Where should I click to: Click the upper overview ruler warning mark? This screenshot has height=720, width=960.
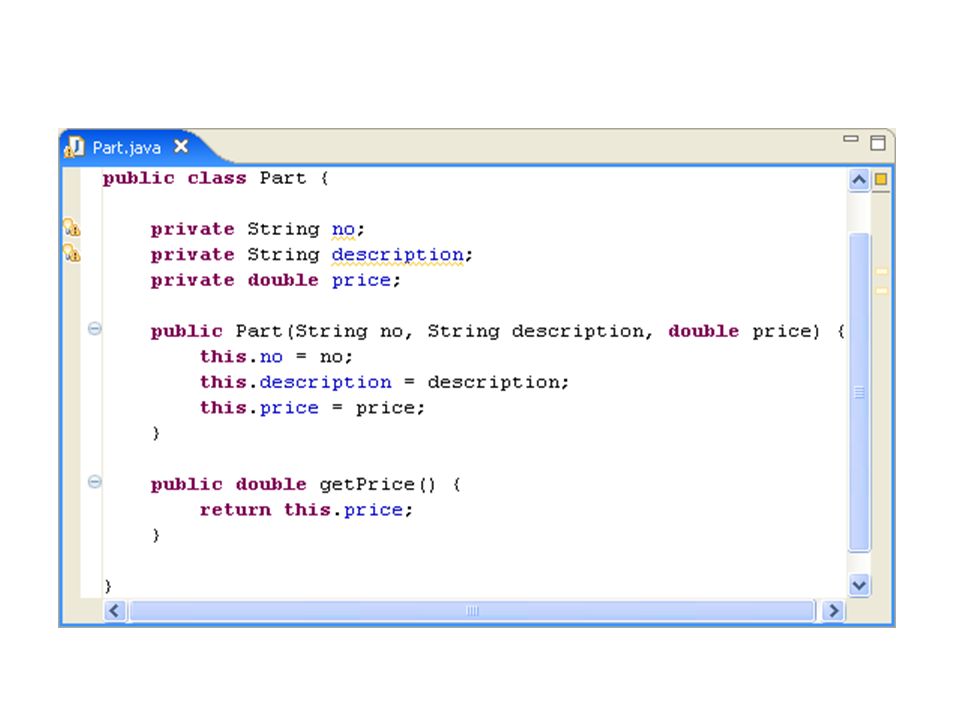882,271
